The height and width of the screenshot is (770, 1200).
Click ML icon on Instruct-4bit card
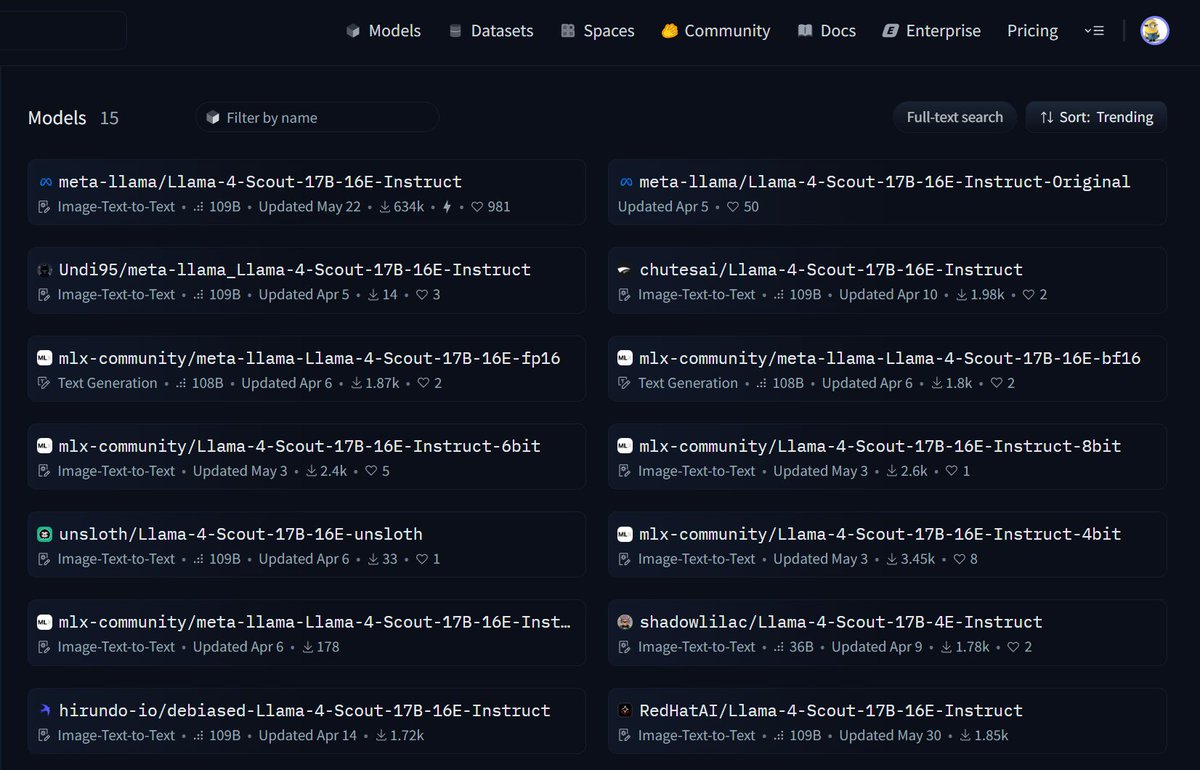point(625,534)
